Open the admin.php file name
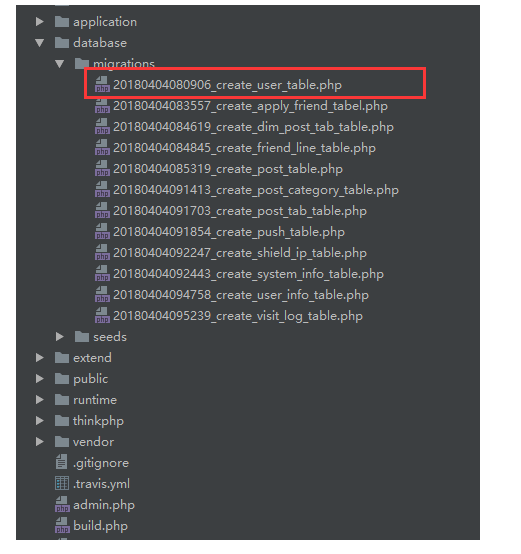Screen dimensions: 521x554 pyautogui.click(x=104, y=505)
